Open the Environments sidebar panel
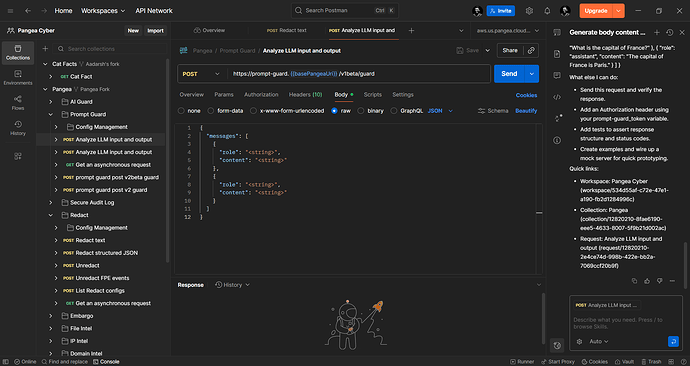The image size is (690, 366). (18, 77)
